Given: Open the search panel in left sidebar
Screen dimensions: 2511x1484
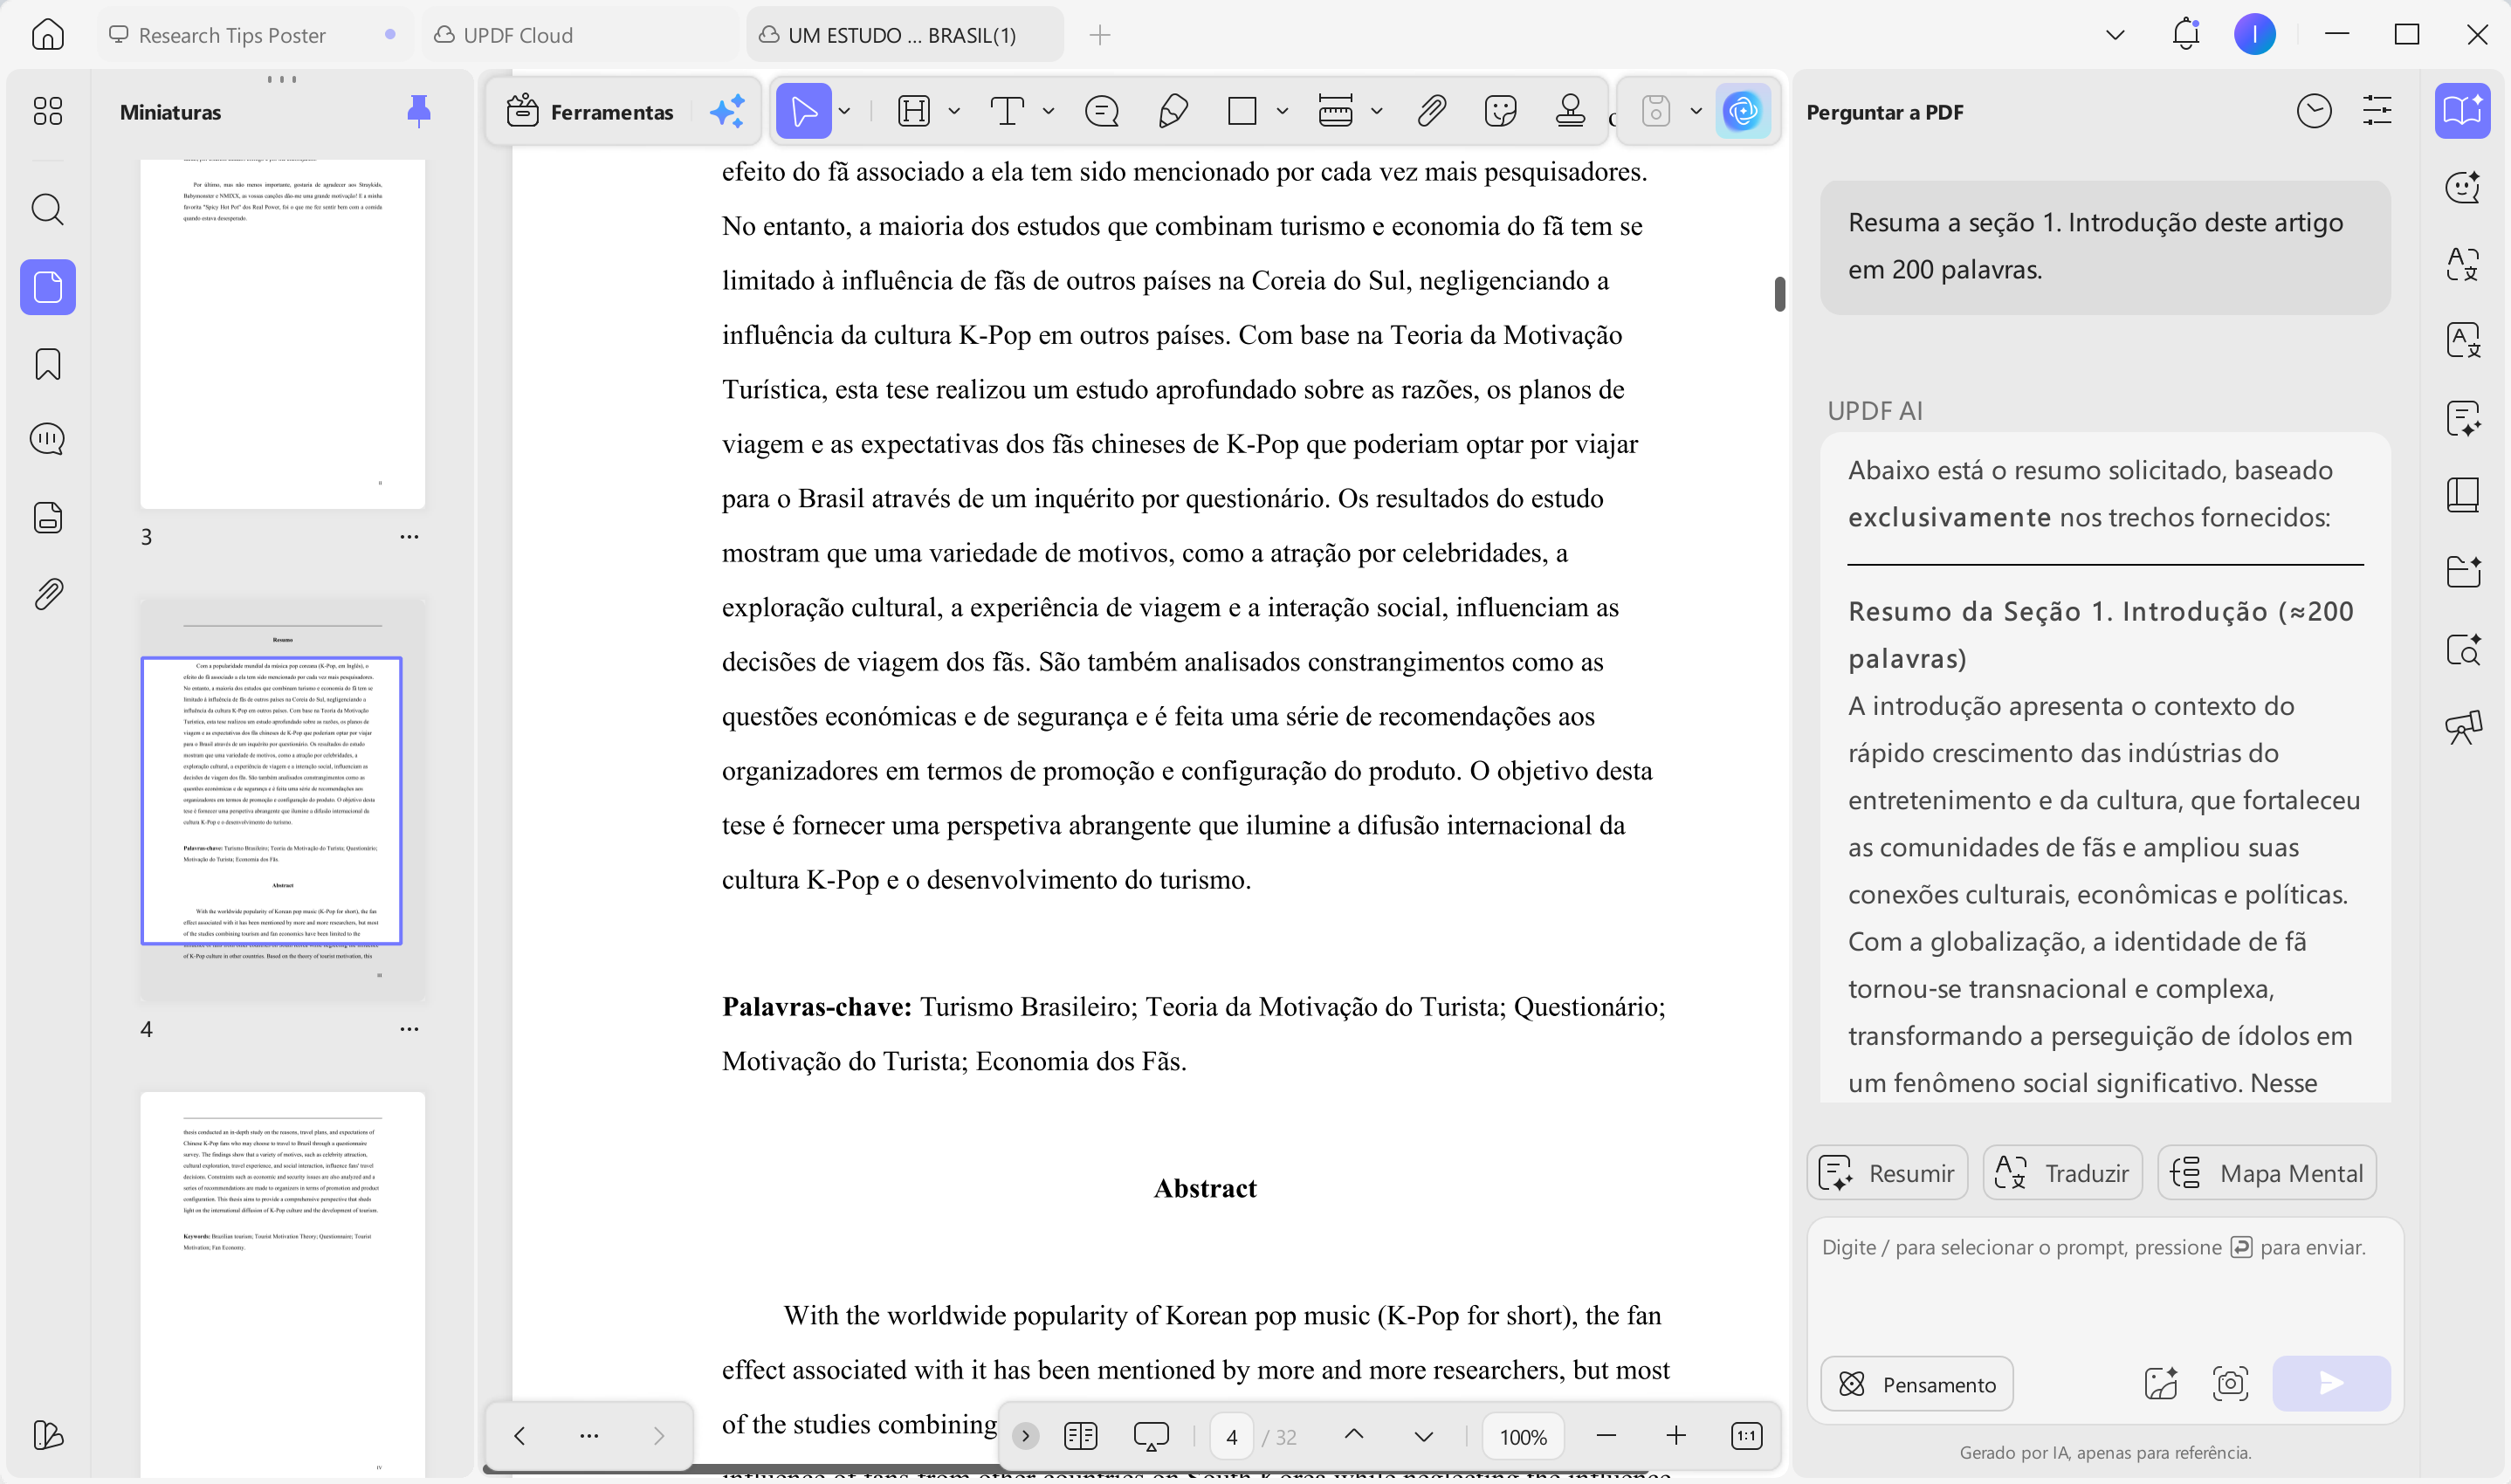Looking at the screenshot, I should click(47, 209).
